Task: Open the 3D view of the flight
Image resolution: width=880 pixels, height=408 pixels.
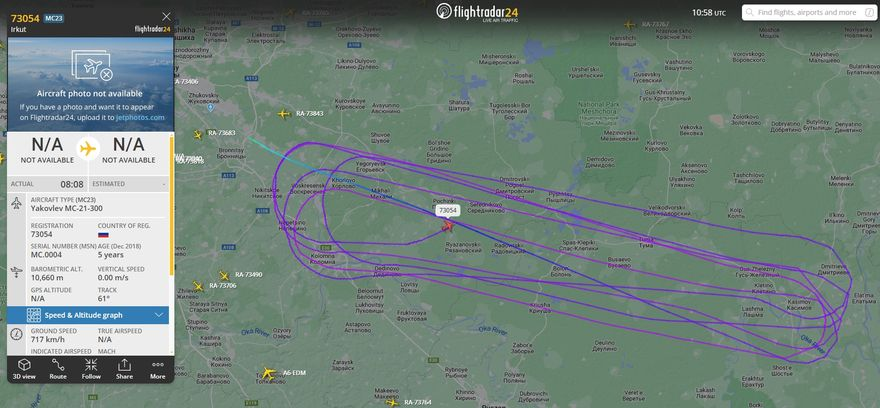Action: click(x=24, y=369)
